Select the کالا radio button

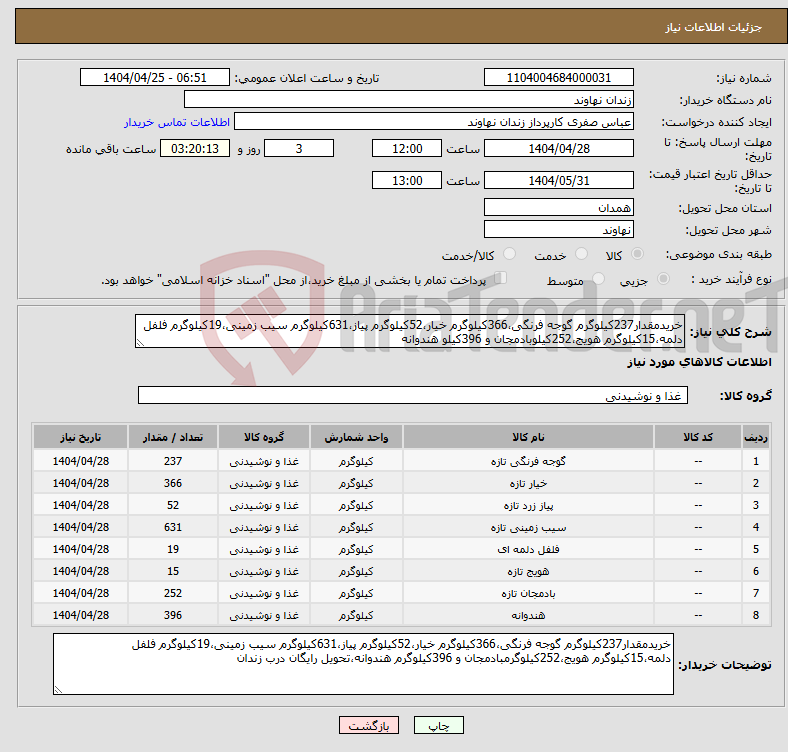coord(637,254)
